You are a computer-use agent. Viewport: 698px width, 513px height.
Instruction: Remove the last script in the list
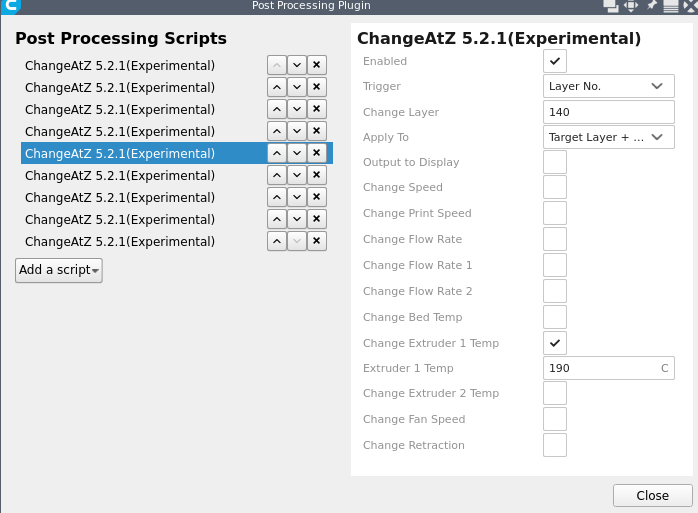coord(317,241)
